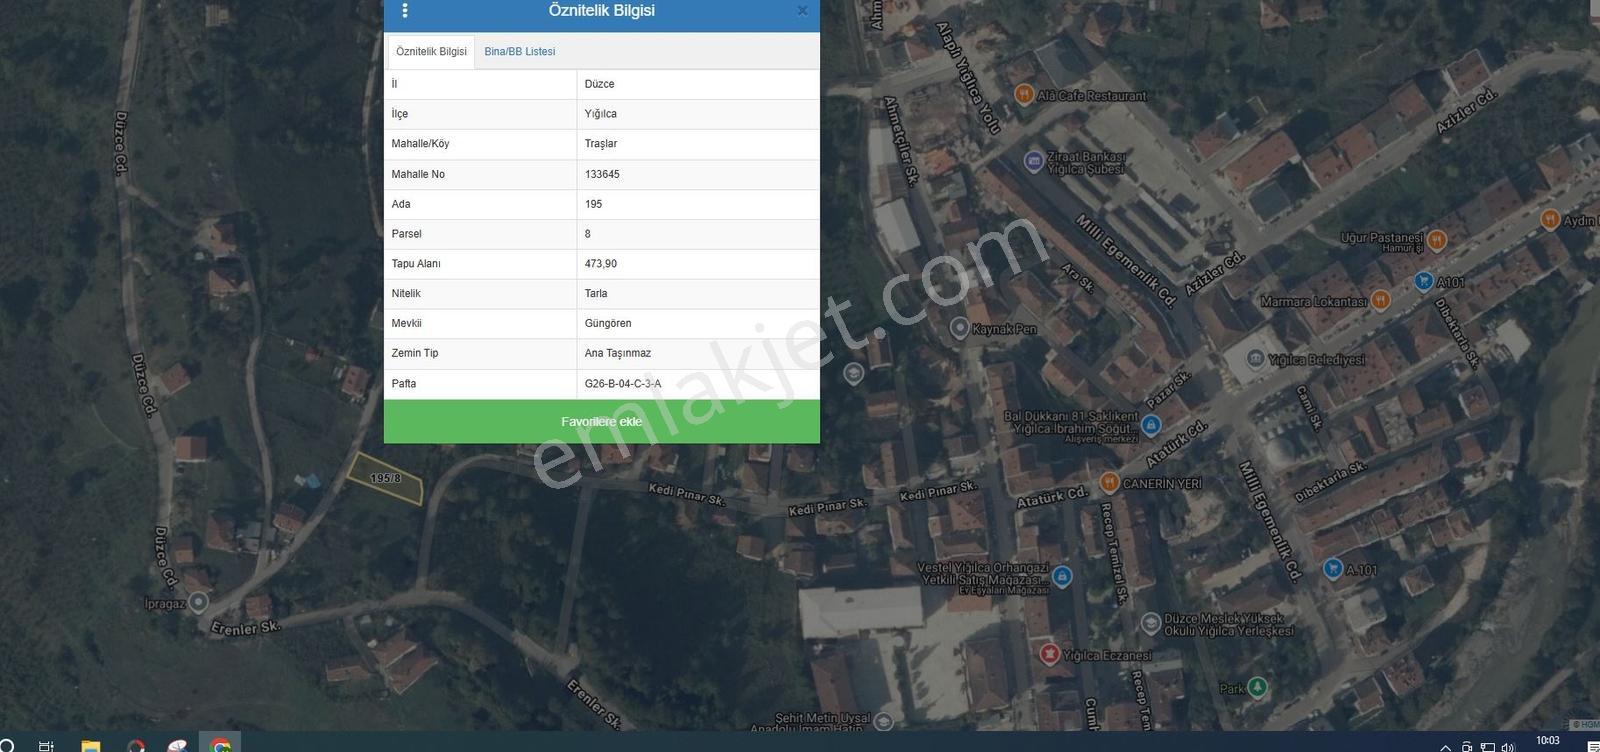Open the volume control in system tray
This screenshot has height=752, width=1600.
point(1509,747)
